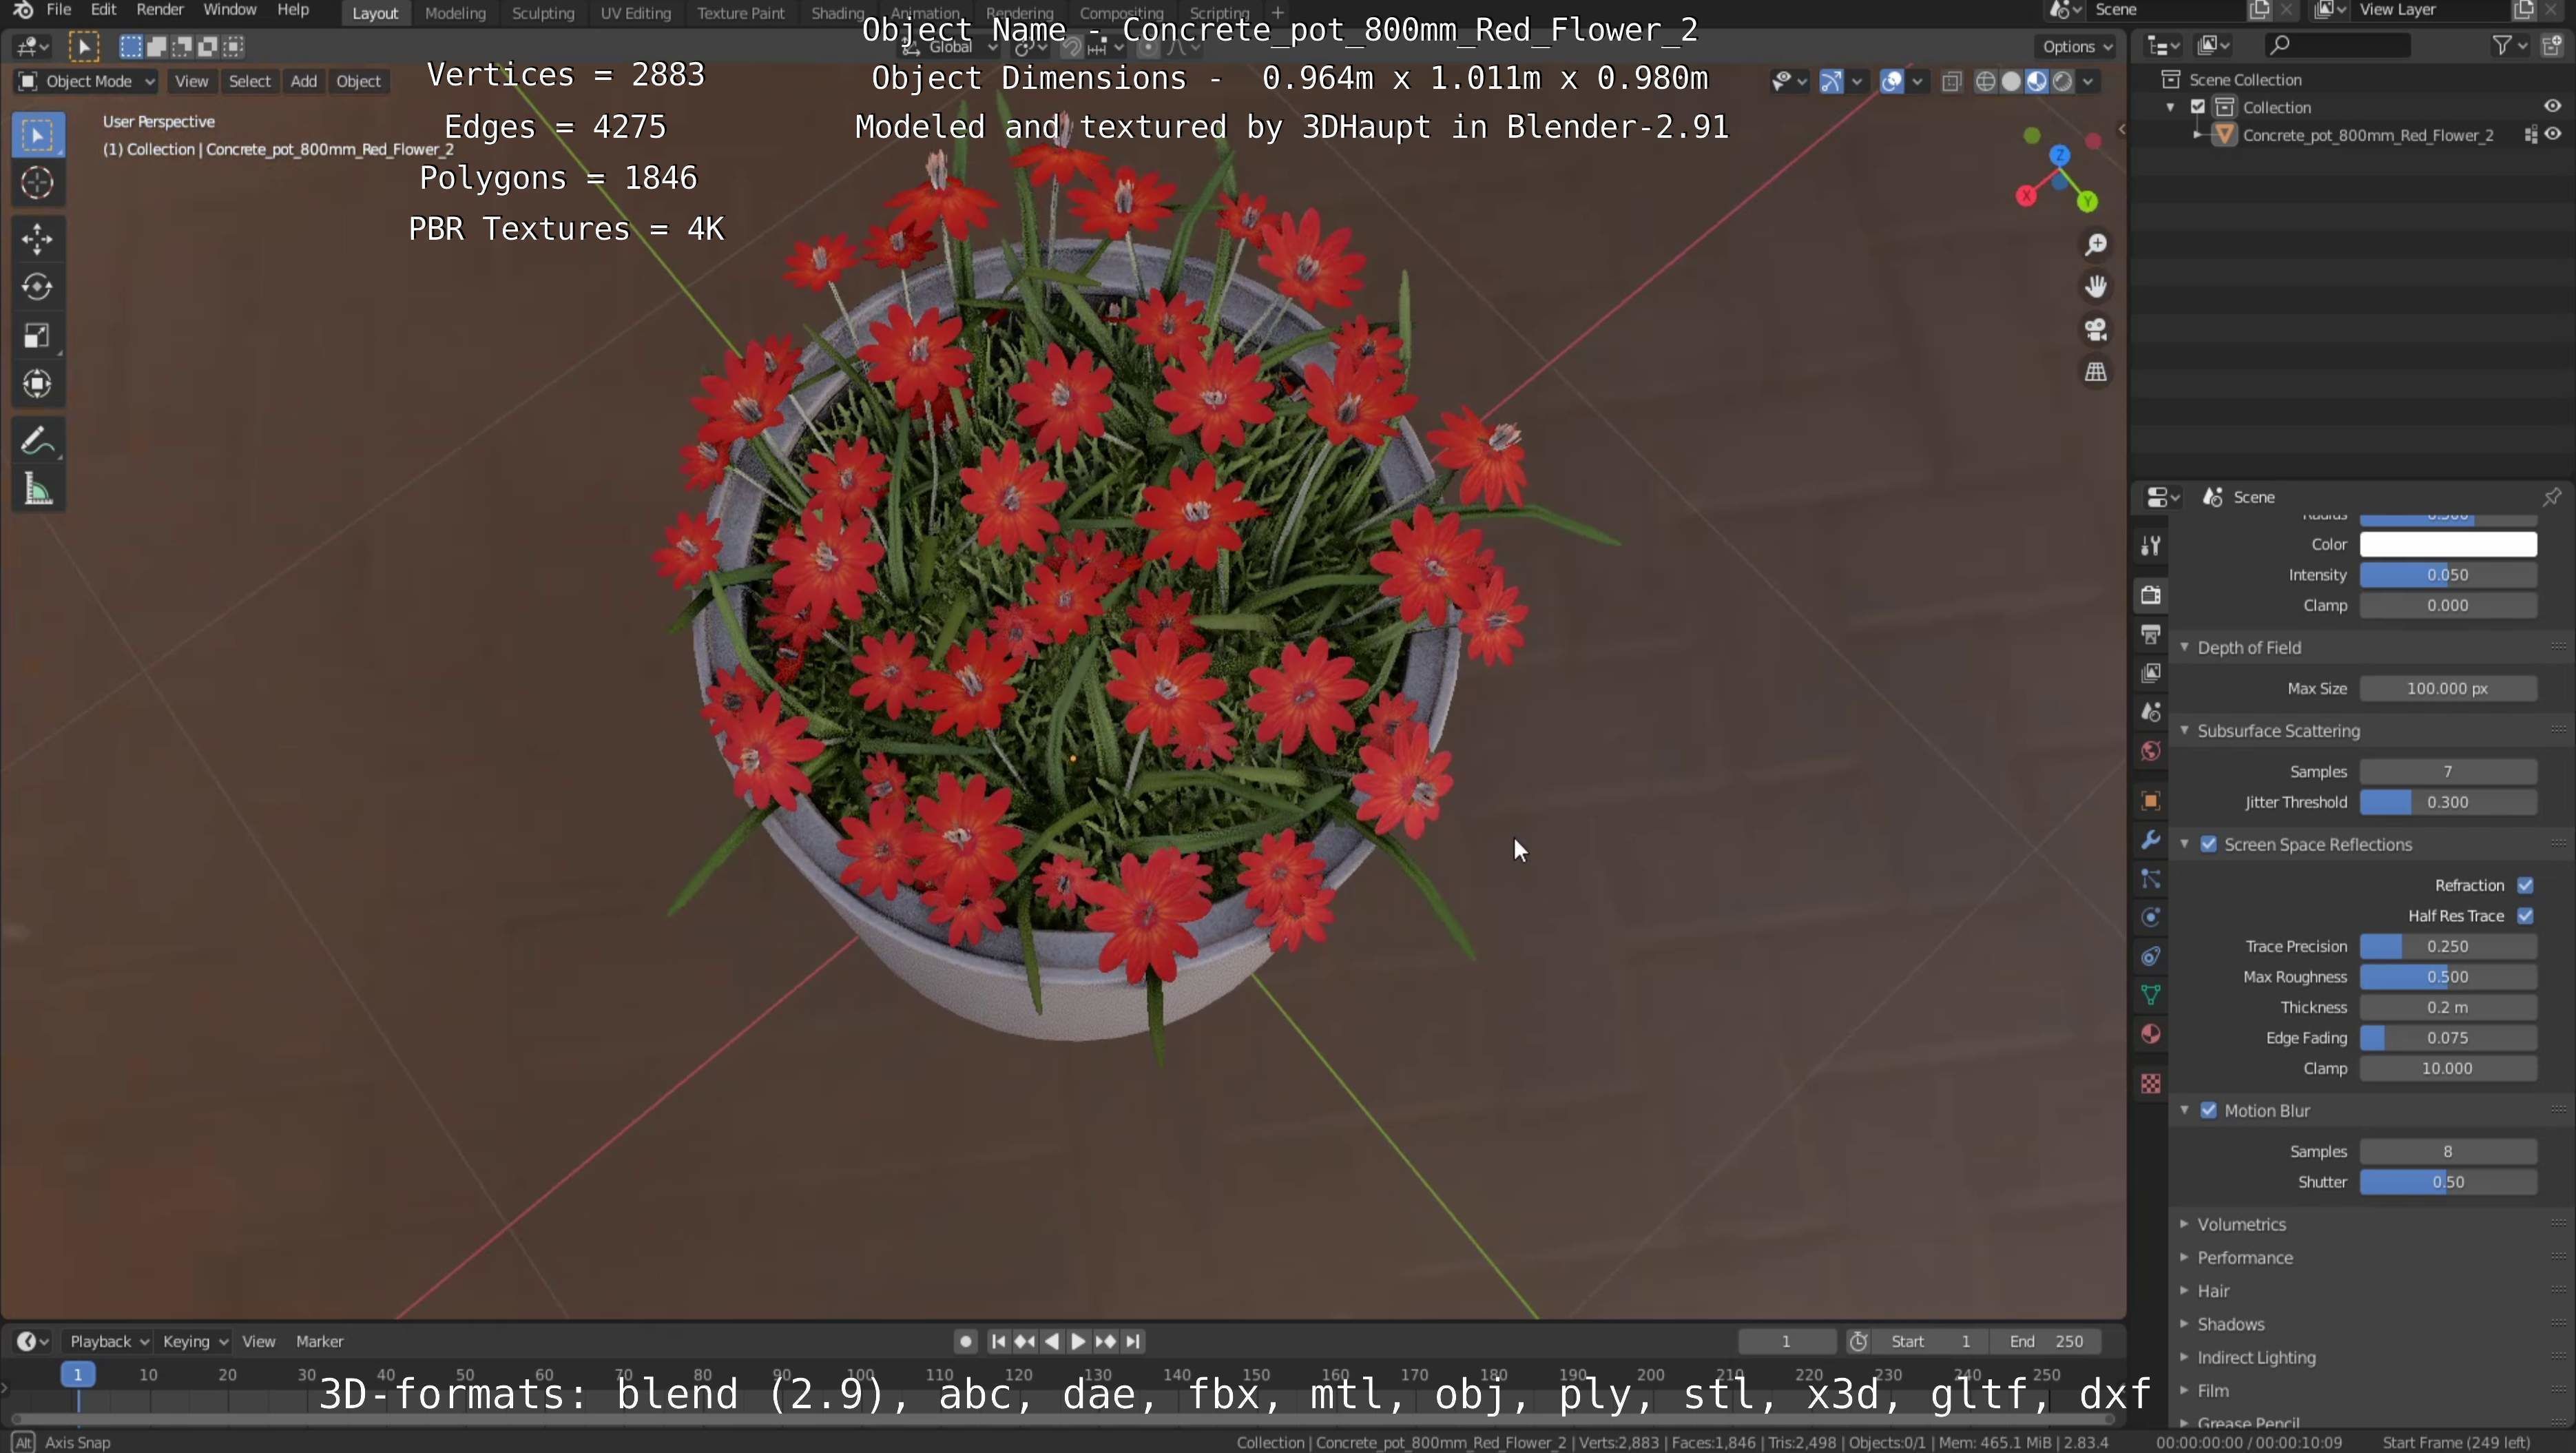Select the Rotate tool
This screenshot has width=2576, height=1453.
point(38,287)
